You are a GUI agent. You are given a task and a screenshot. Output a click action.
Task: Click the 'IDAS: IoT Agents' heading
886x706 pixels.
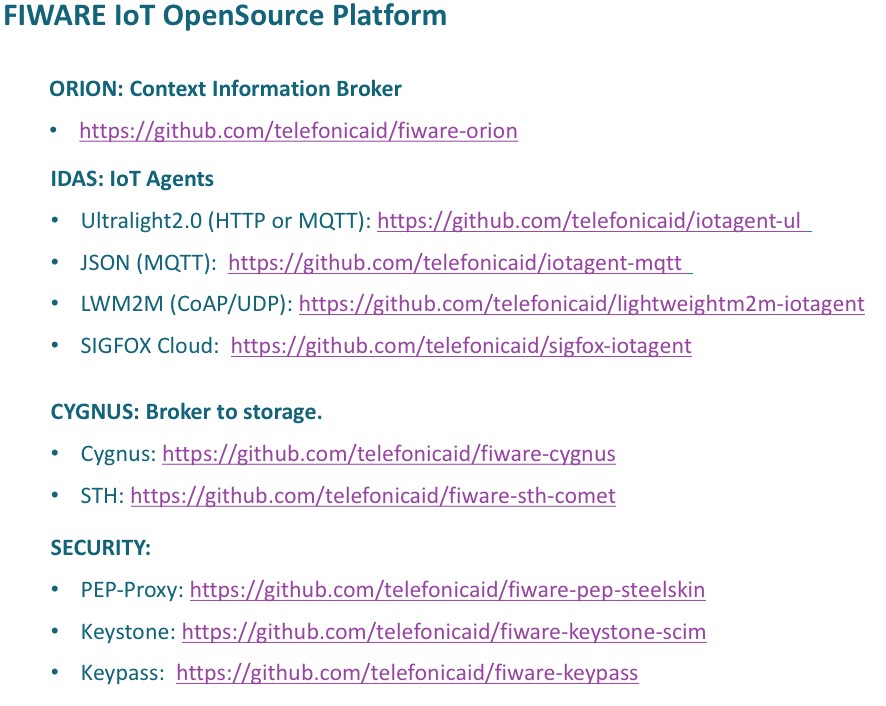[x=132, y=179]
